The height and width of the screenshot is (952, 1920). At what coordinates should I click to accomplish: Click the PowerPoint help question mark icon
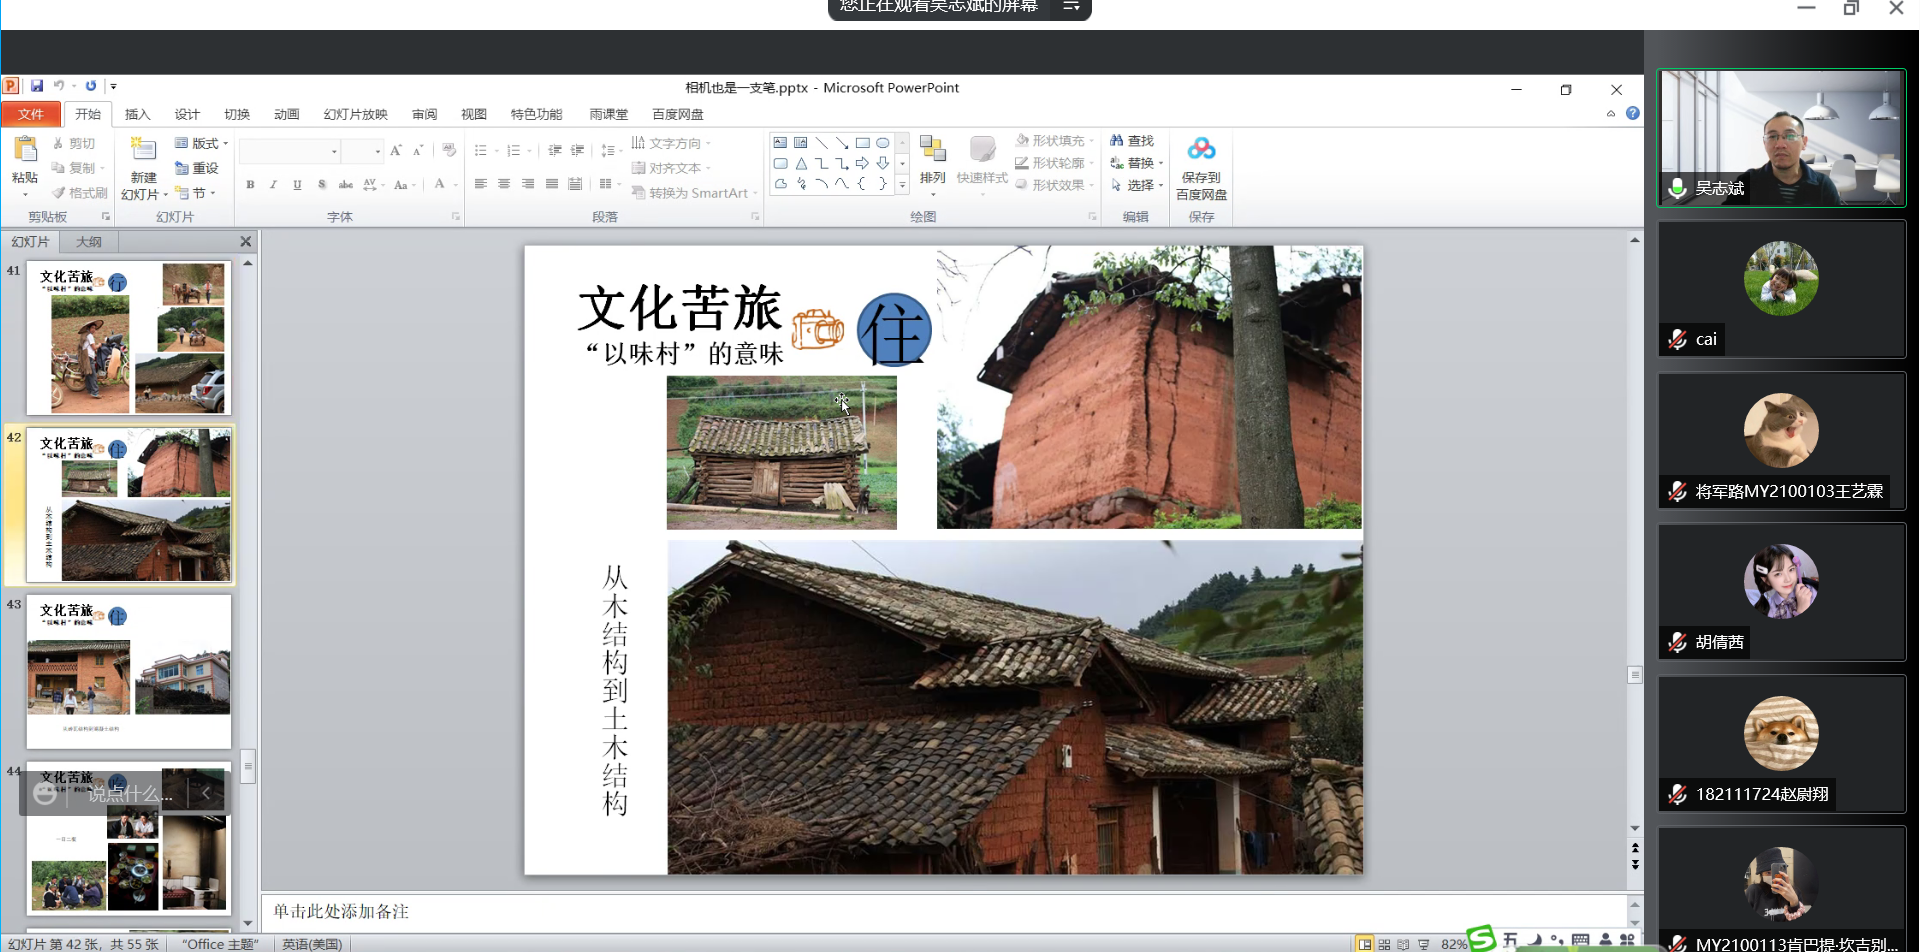click(1633, 114)
